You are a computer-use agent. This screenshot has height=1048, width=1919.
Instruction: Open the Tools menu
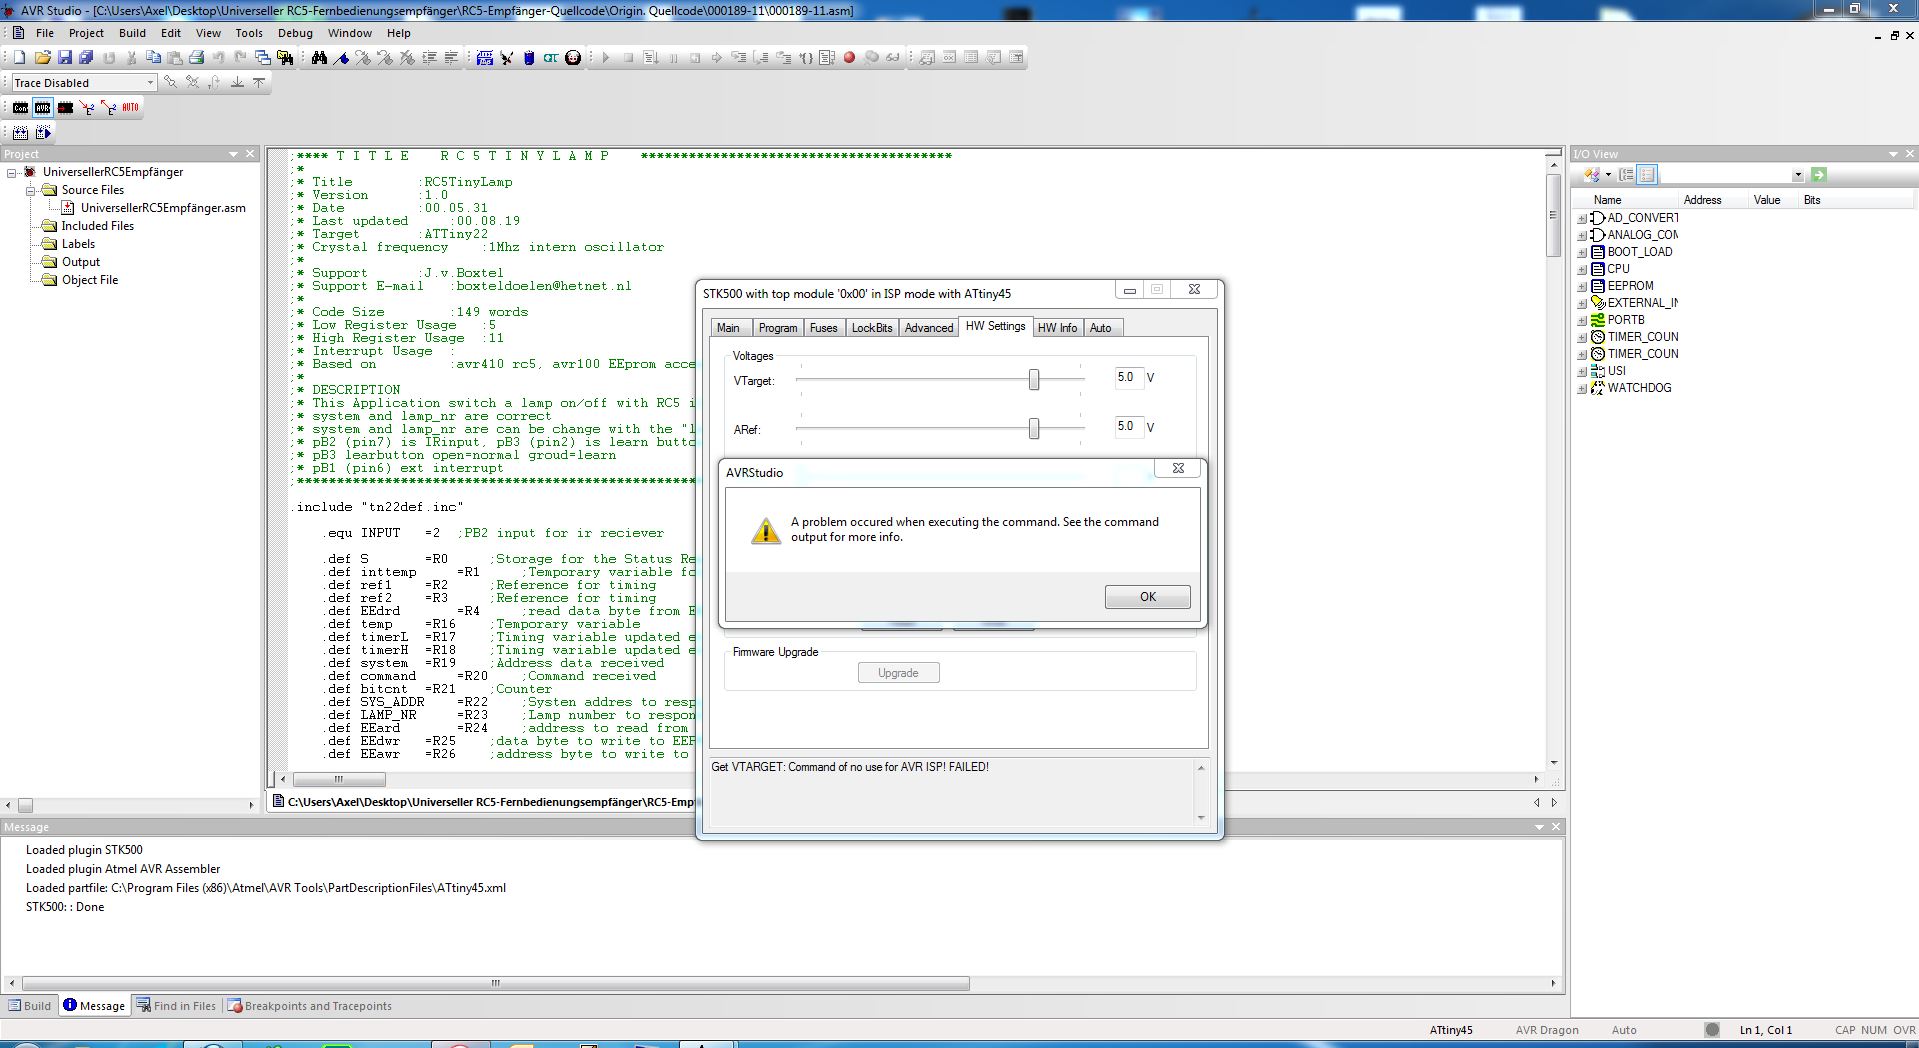(249, 33)
